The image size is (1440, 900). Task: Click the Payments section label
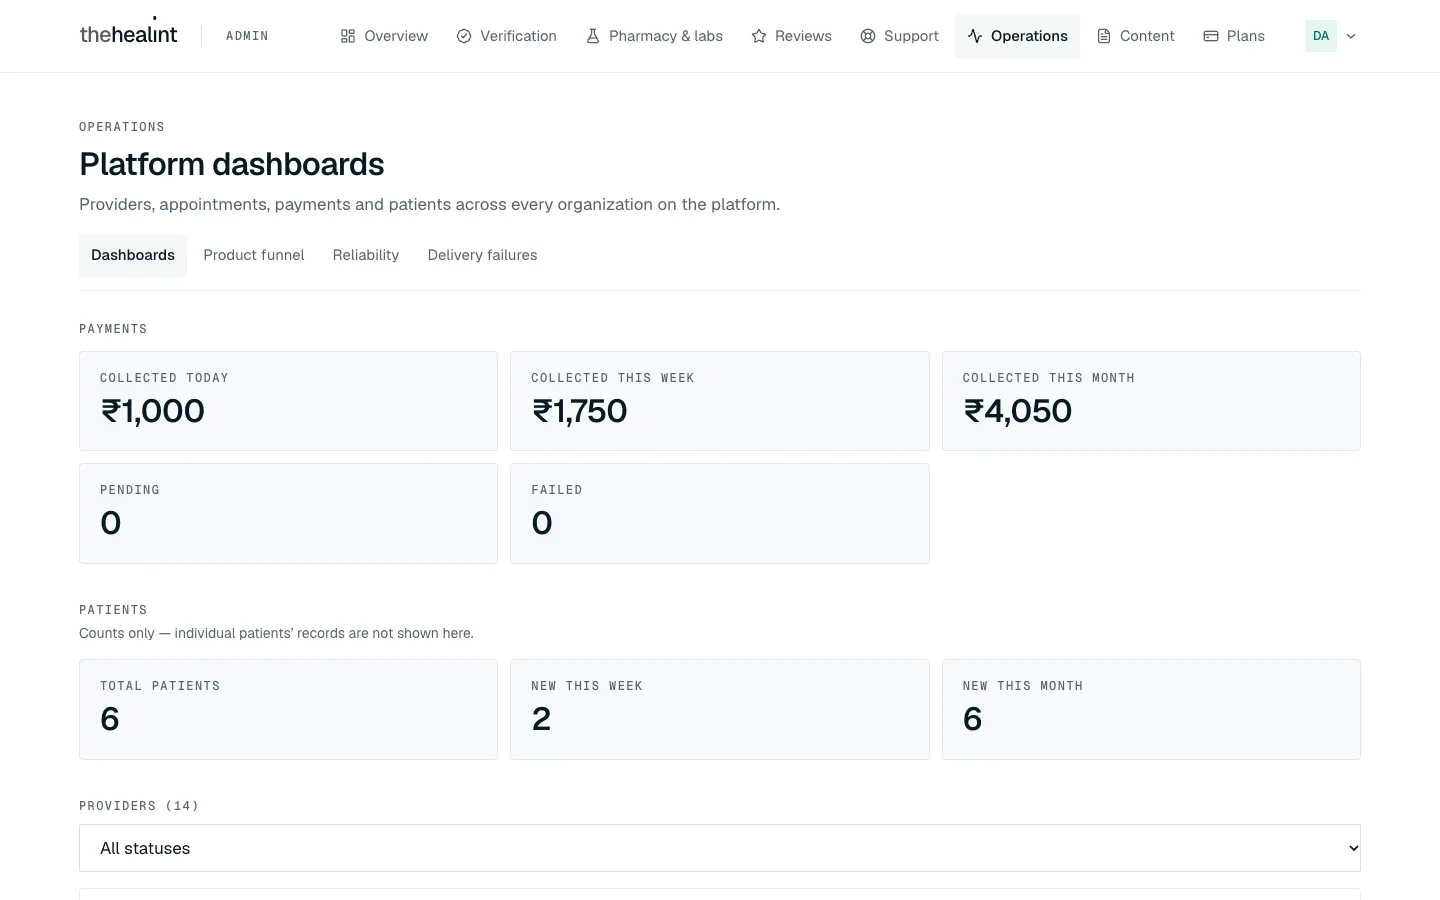point(113,329)
